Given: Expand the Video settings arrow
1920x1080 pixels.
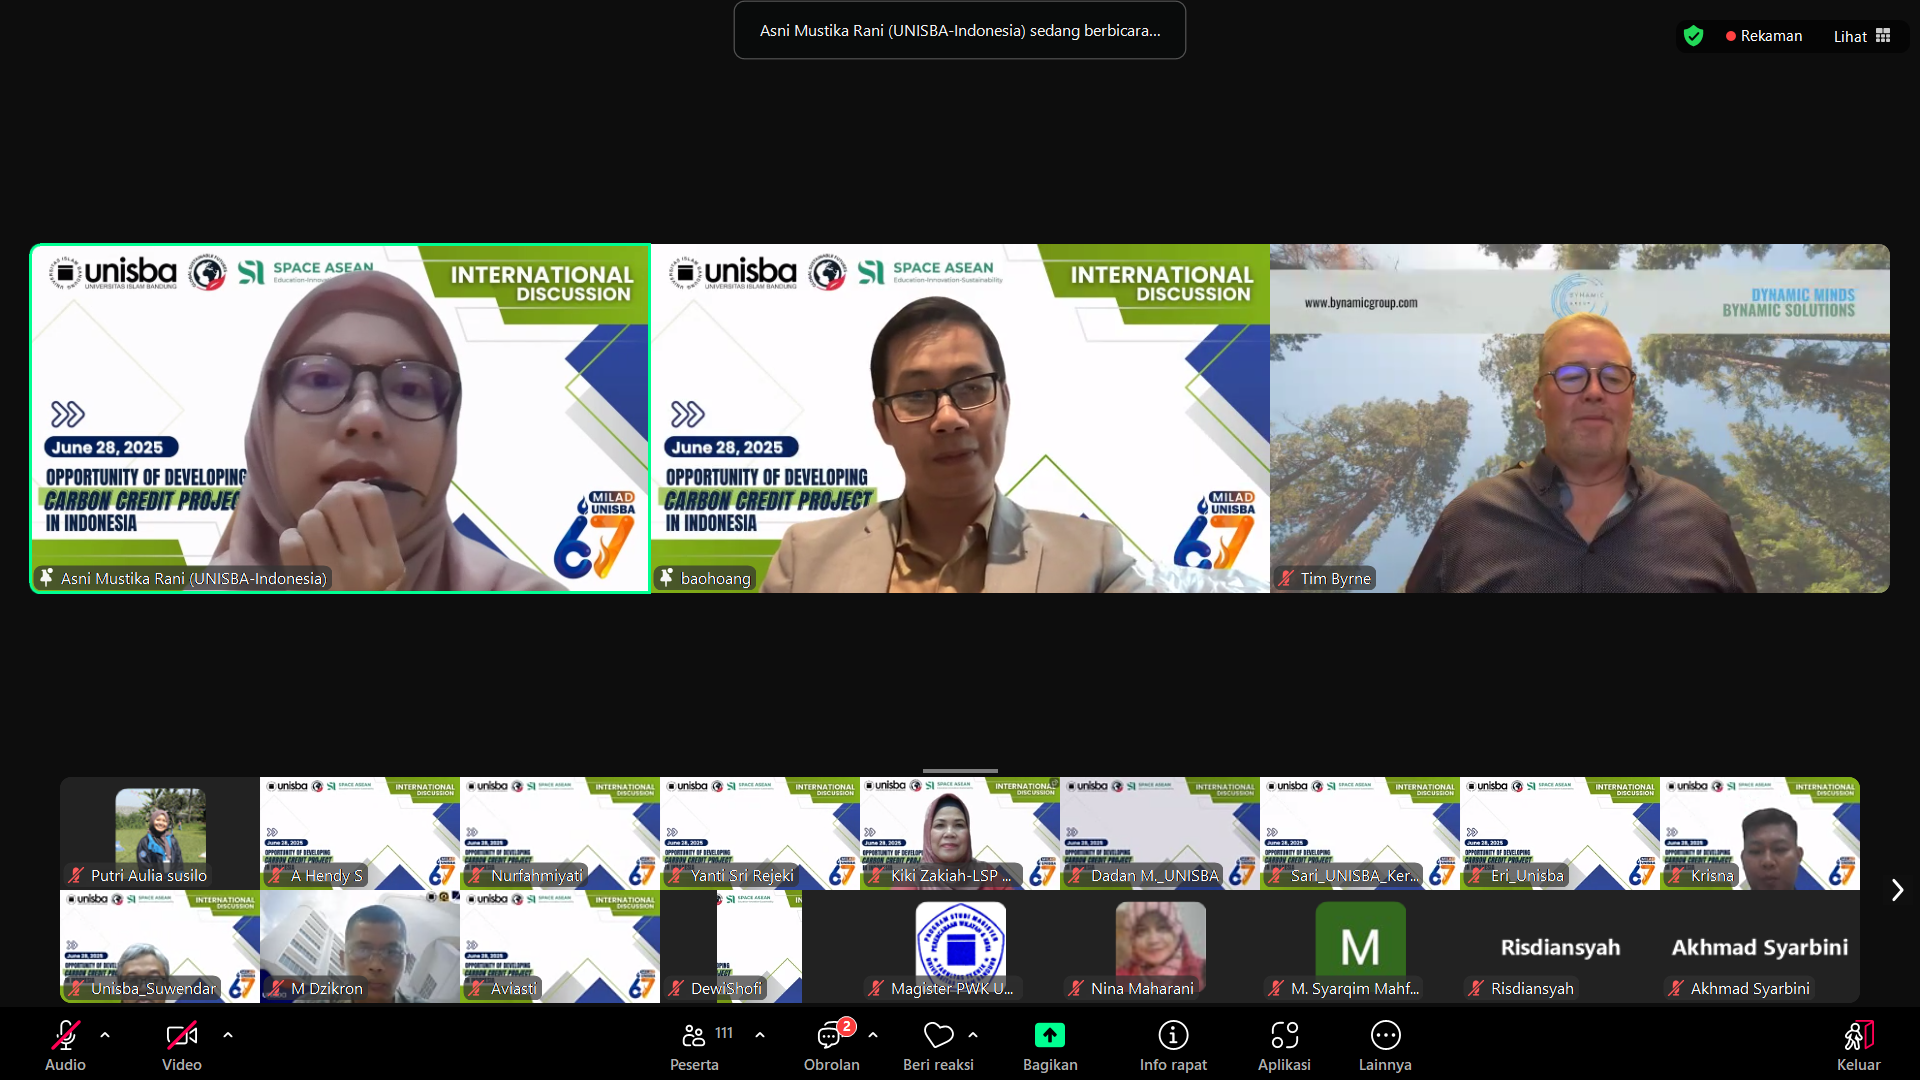Looking at the screenshot, I should tap(228, 1035).
